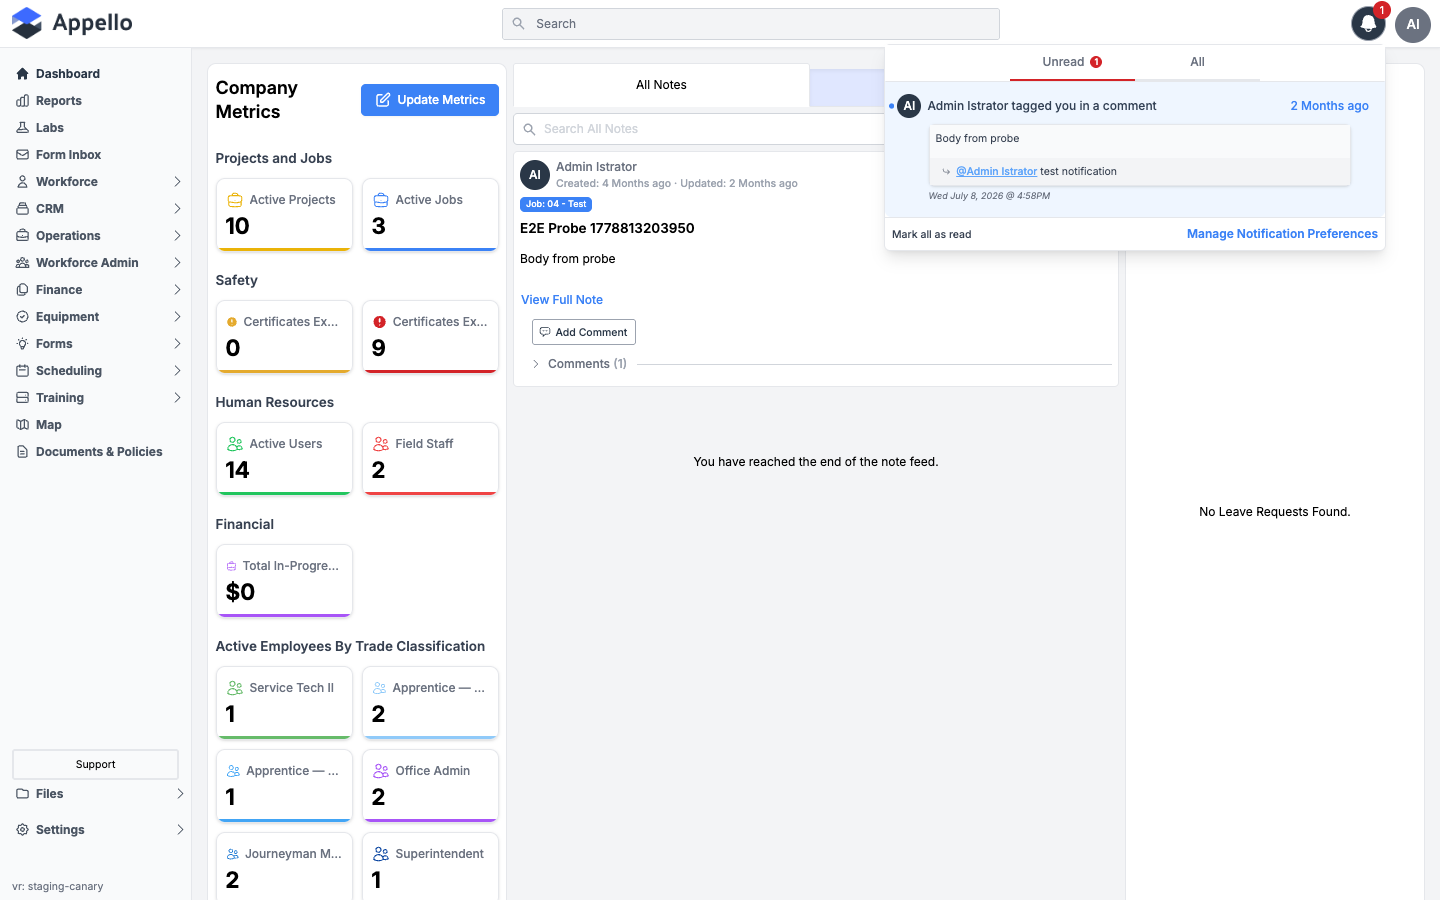Click the Update Metrics button
This screenshot has height=900, width=1440.
430,100
